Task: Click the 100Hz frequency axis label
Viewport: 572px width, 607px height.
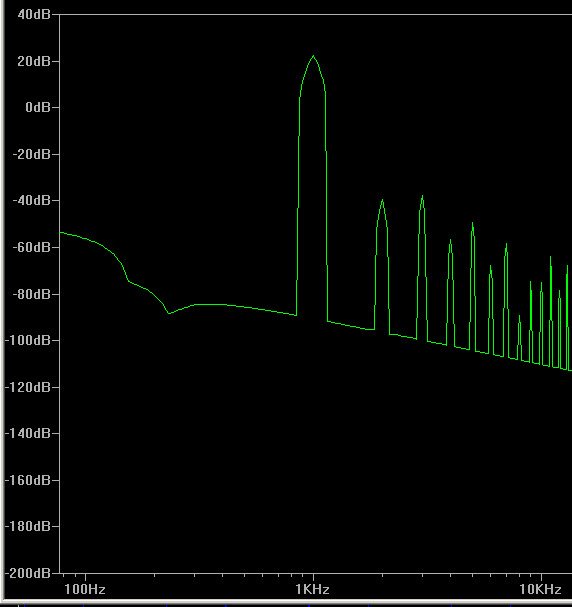Action: pyautogui.click(x=85, y=589)
